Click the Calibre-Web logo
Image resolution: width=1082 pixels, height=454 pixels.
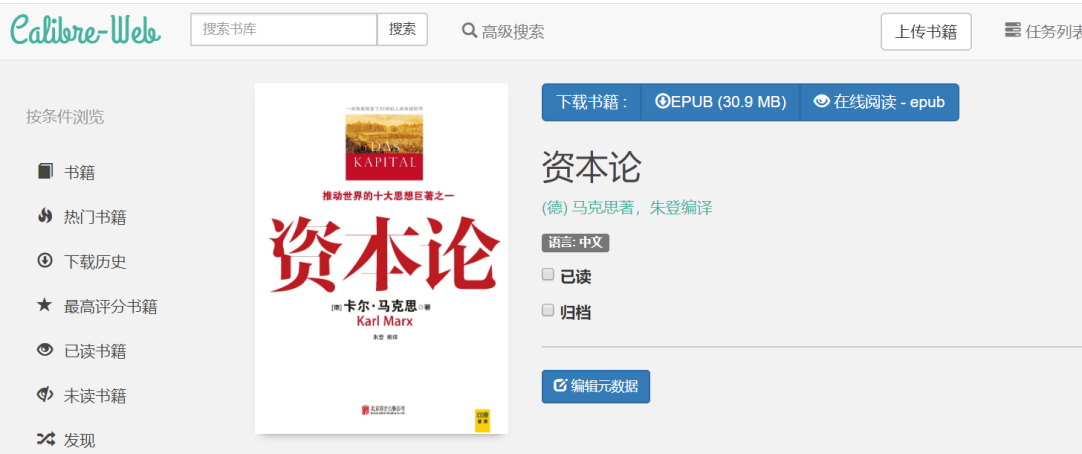(x=86, y=31)
